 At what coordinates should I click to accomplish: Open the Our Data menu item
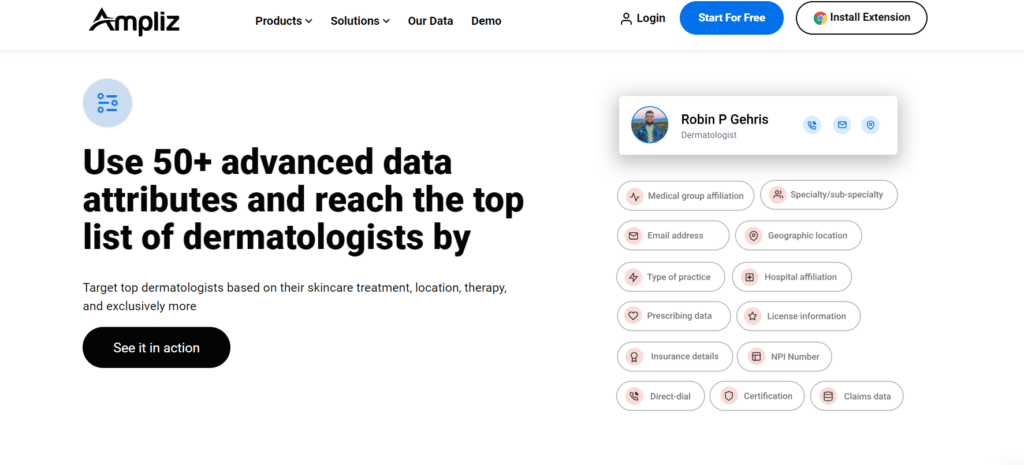(x=430, y=21)
